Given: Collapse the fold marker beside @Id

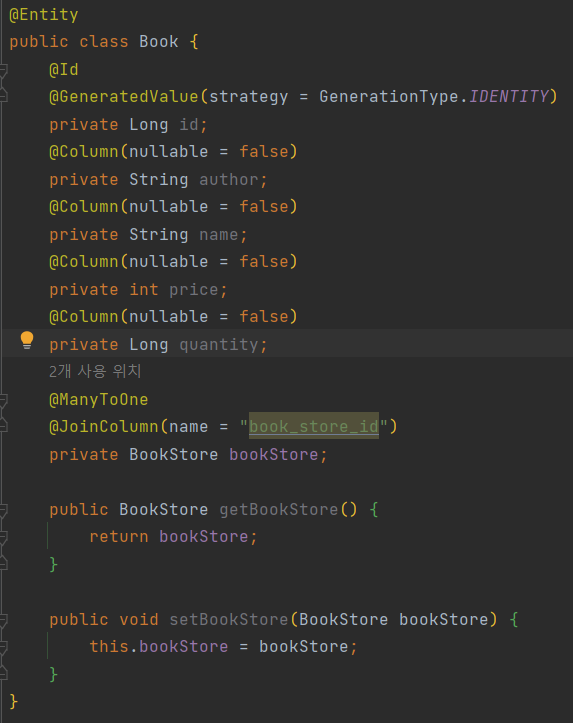Looking at the screenshot, I should (x=3, y=70).
